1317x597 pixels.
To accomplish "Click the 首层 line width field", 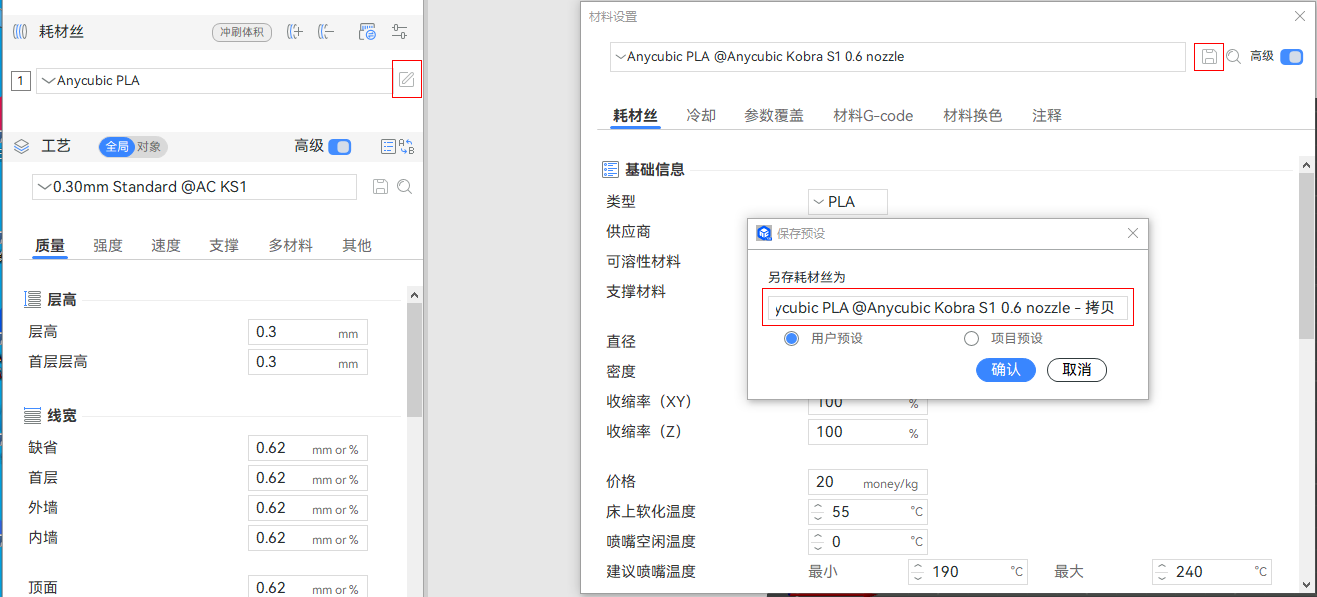I will point(308,478).
